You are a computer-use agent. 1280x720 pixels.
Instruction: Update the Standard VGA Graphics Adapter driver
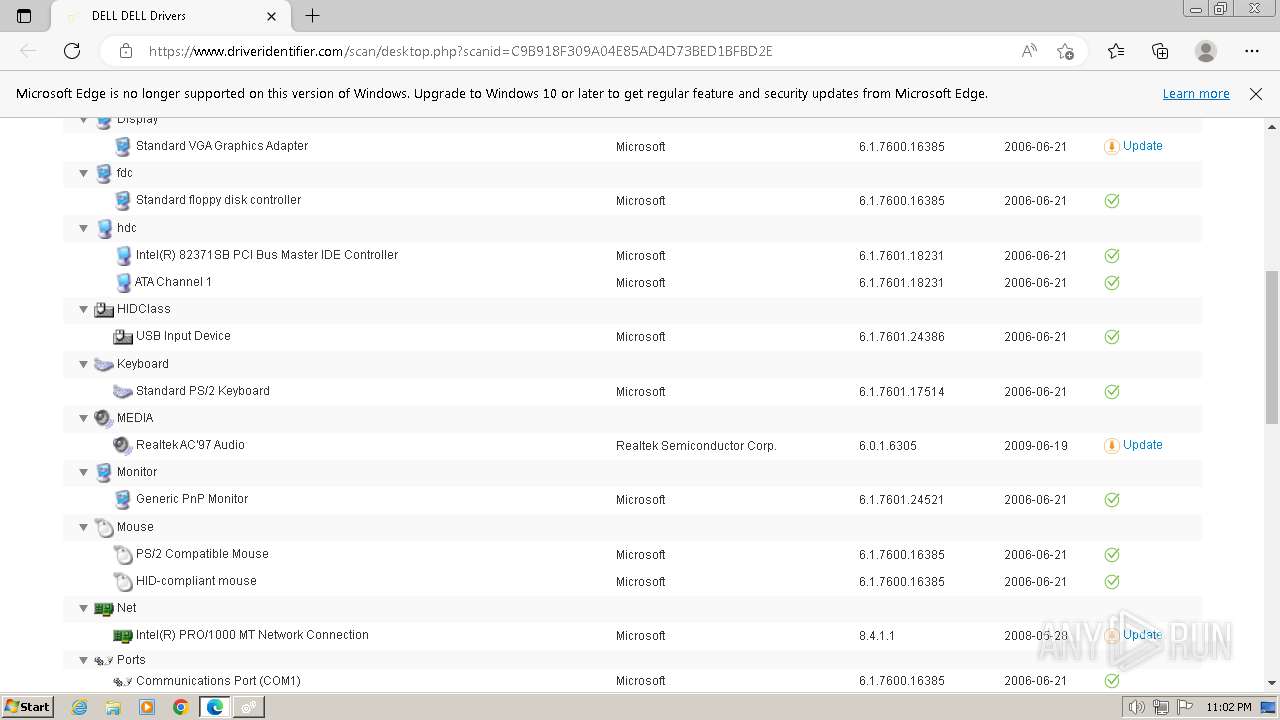tap(1142, 146)
